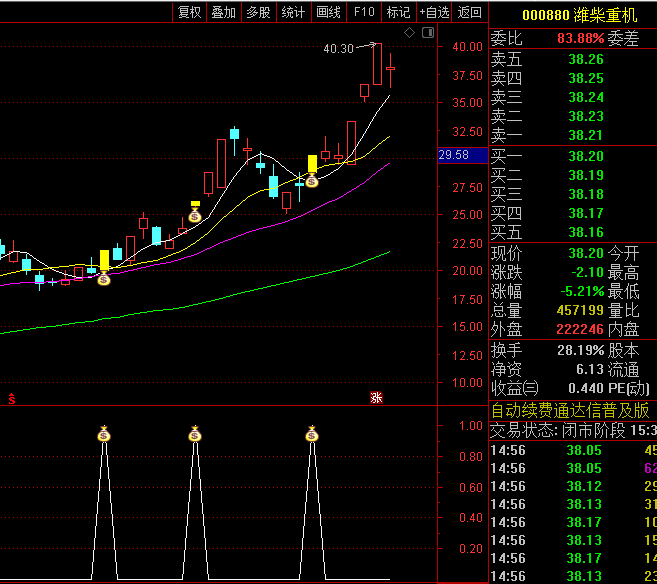Open F10 company information
The width and height of the screenshot is (657, 584).
tap(363, 12)
